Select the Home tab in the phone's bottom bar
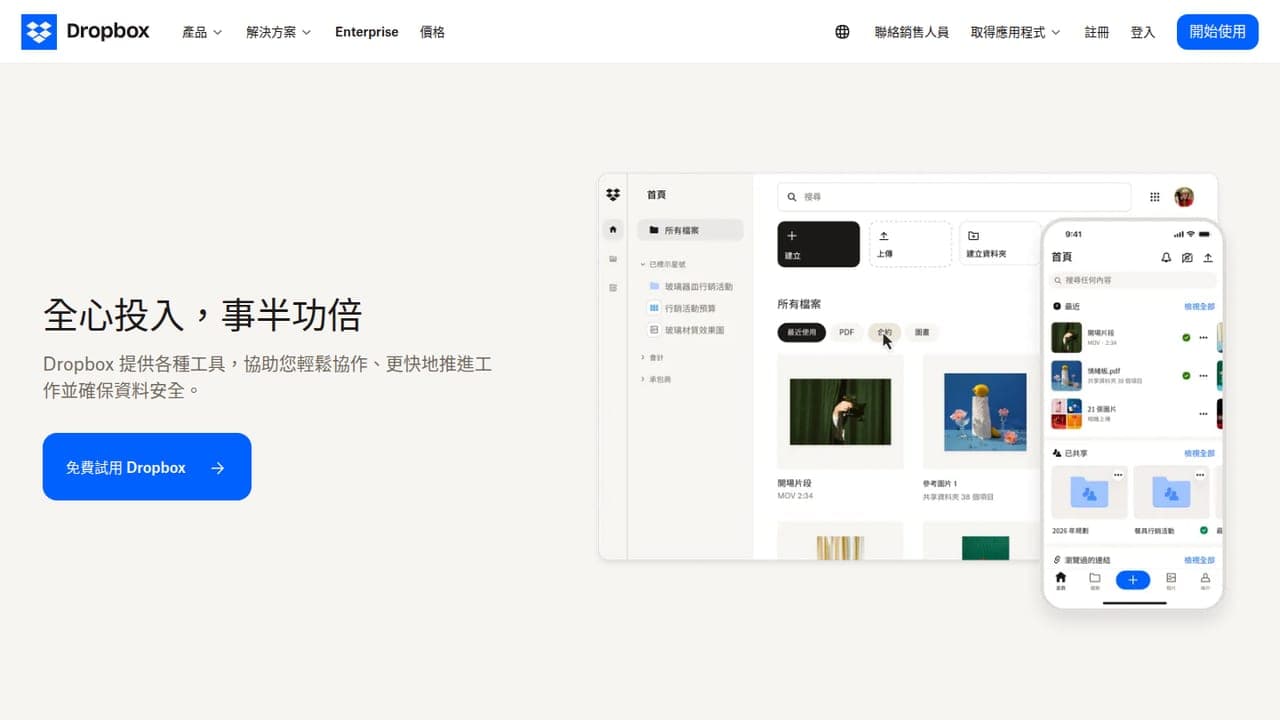Viewport: 1280px width, 720px height. 1061,581
